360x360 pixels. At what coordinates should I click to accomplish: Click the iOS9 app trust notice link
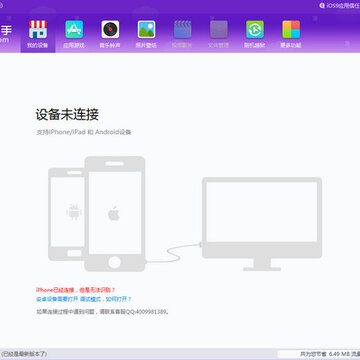pos(340,6)
